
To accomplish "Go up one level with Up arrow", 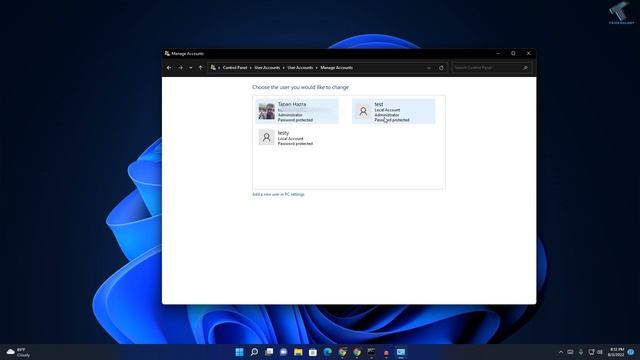I will 200,68.
